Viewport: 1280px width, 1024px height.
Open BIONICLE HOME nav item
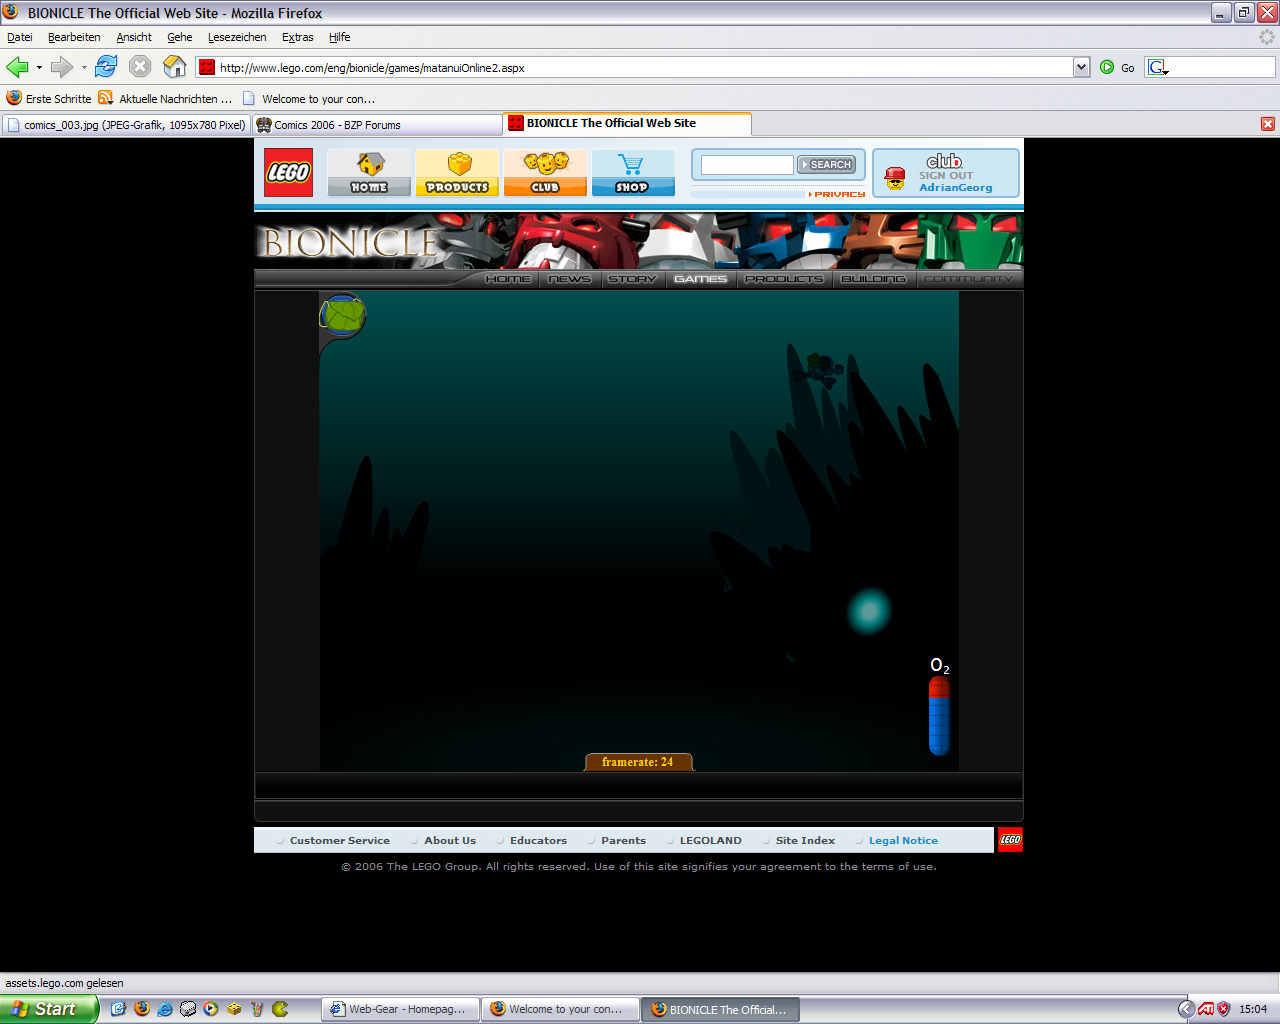(x=508, y=279)
